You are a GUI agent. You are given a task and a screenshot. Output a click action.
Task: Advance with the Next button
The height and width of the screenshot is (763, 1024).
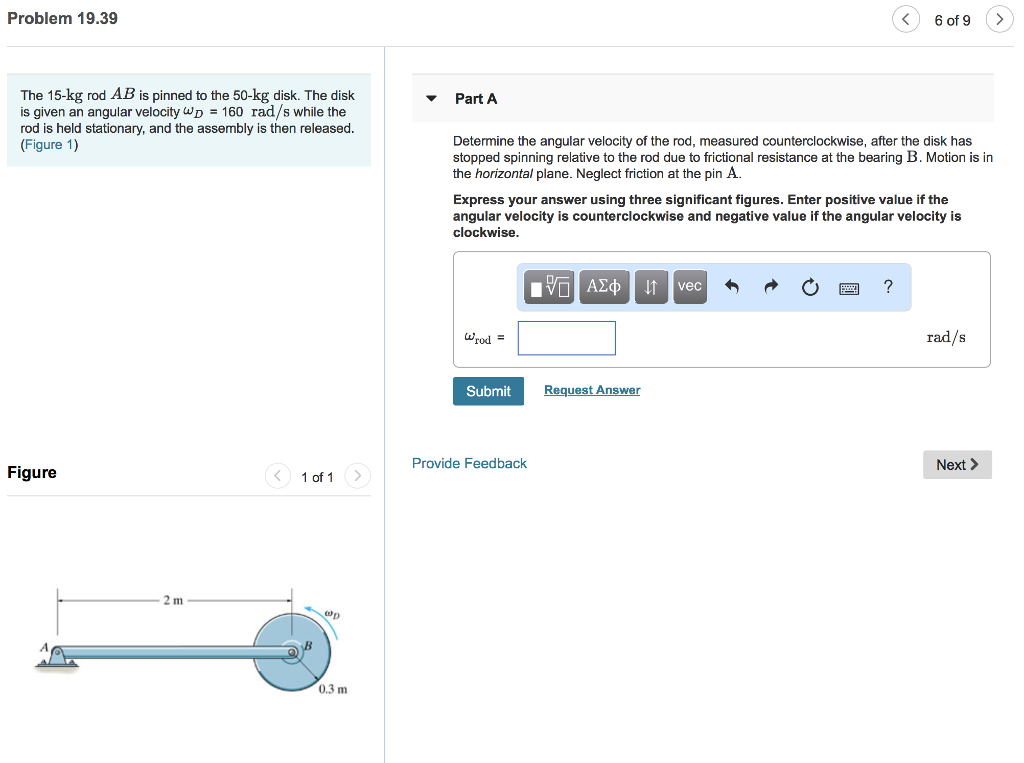pos(957,464)
